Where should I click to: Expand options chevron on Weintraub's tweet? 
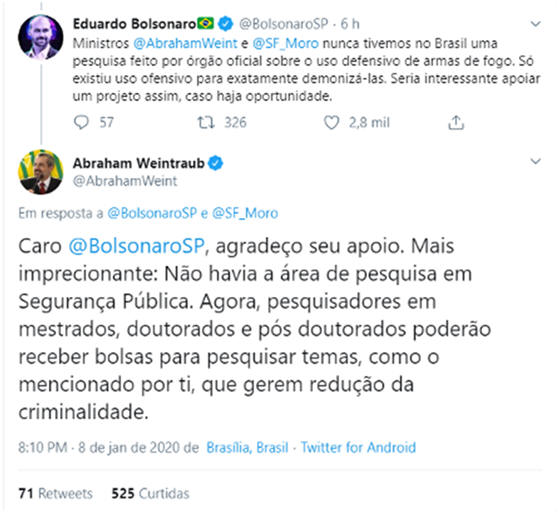(535, 161)
